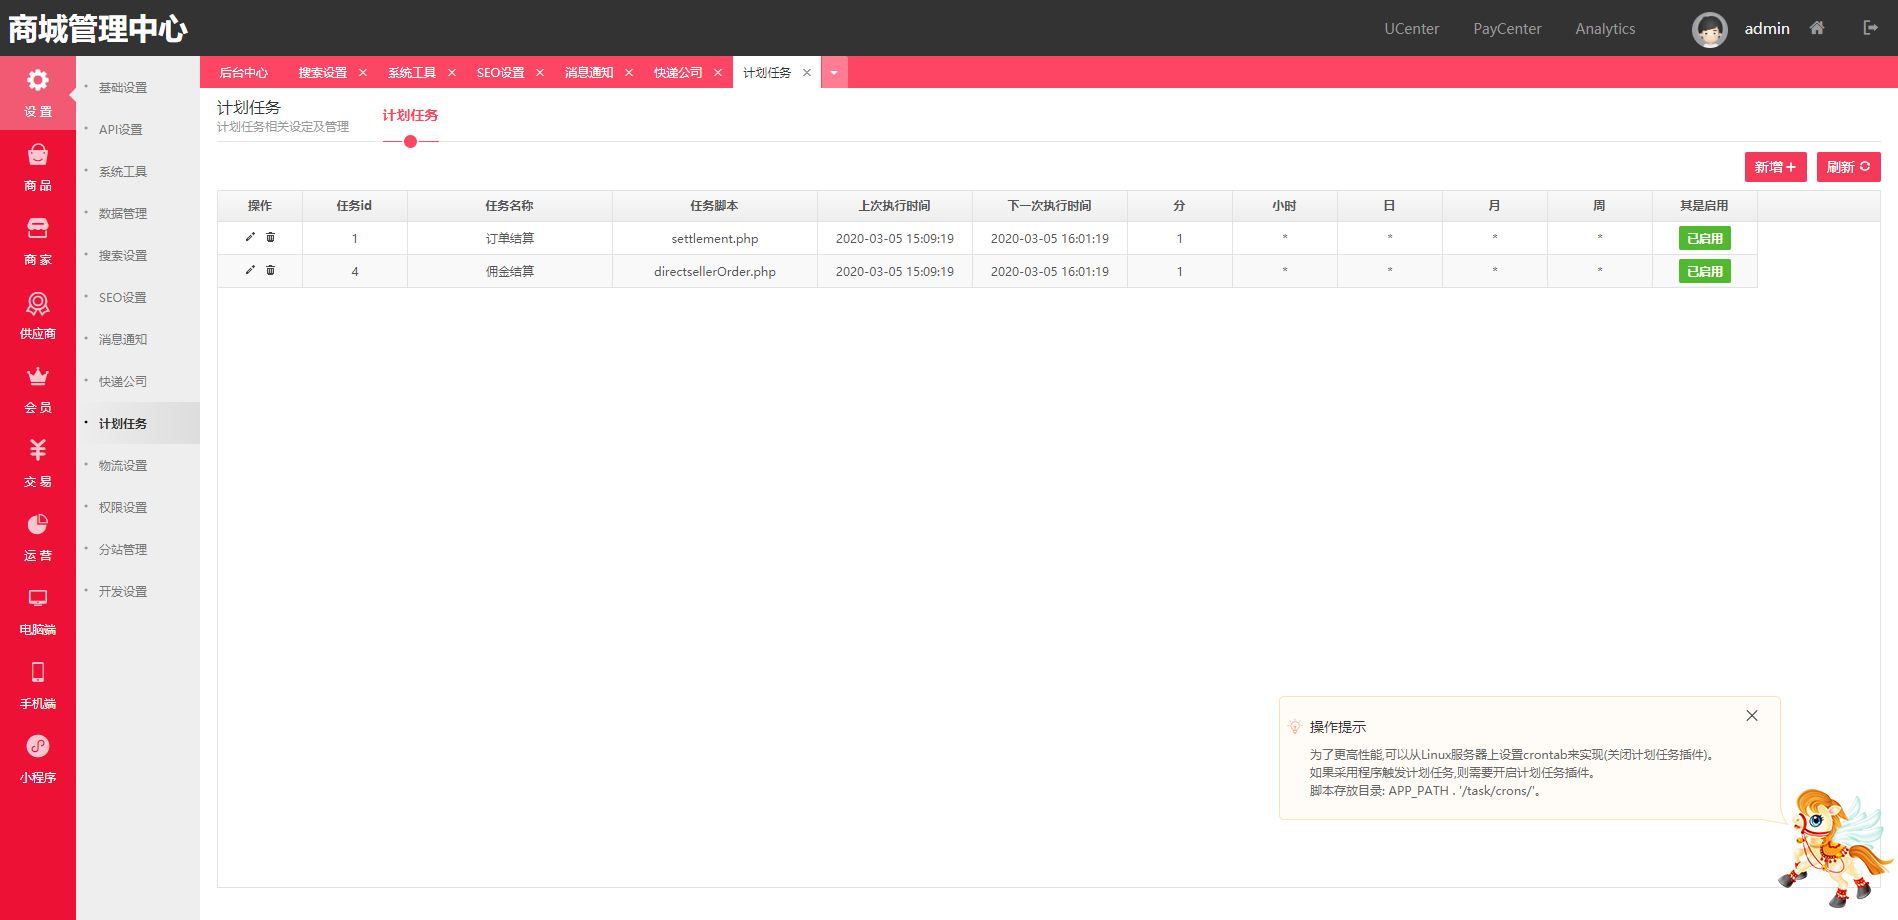Toggle 已启用 status for 订单结算 row
This screenshot has width=1898, height=920.
coord(1704,238)
